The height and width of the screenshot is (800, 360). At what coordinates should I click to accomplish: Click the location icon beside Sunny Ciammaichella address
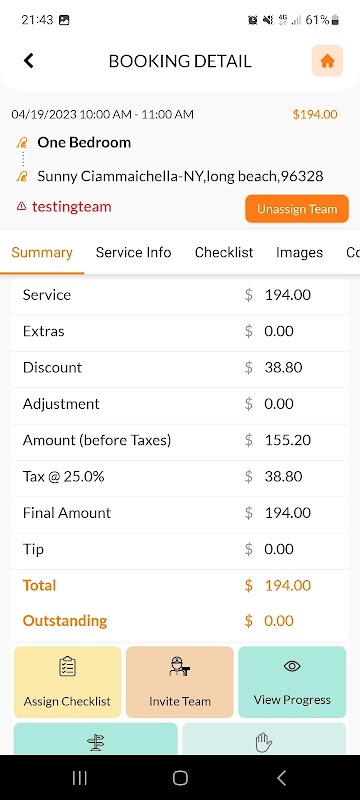22,177
